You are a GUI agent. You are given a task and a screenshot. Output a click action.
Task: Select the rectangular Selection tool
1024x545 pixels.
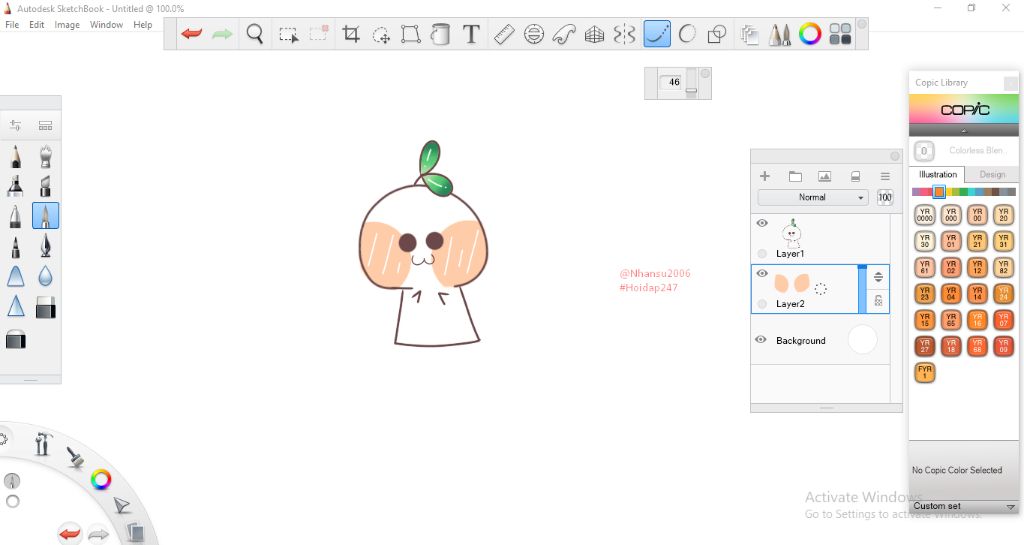[x=288, y=34]
